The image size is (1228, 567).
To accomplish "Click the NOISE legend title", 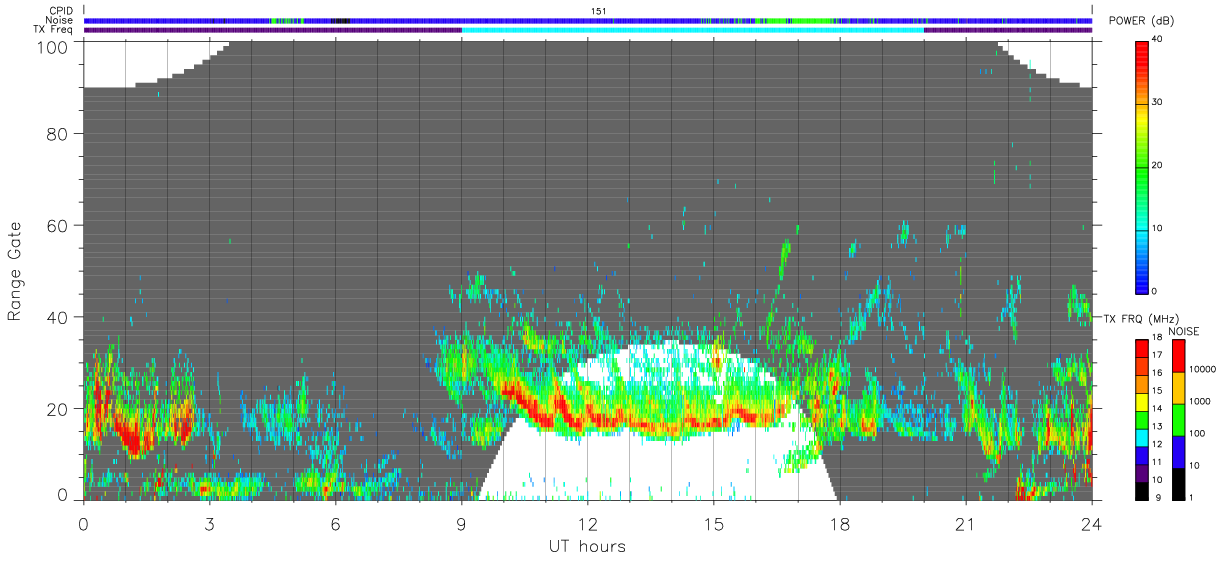I will 1184,331.
